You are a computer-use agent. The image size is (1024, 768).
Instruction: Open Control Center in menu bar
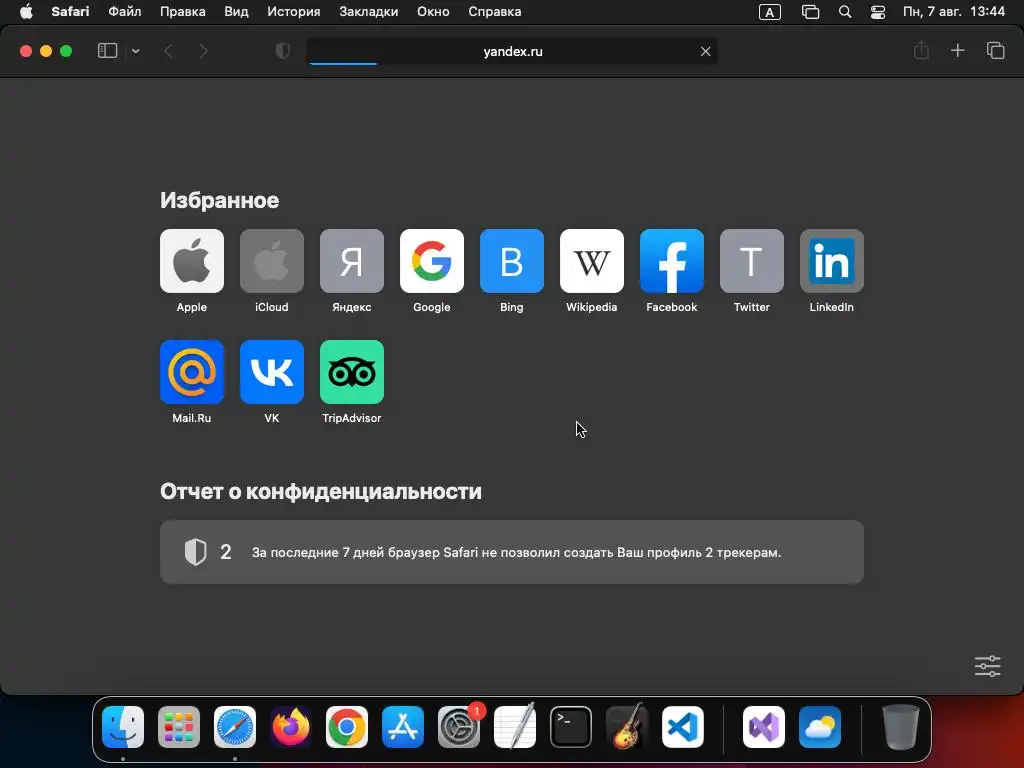point(878,12)
